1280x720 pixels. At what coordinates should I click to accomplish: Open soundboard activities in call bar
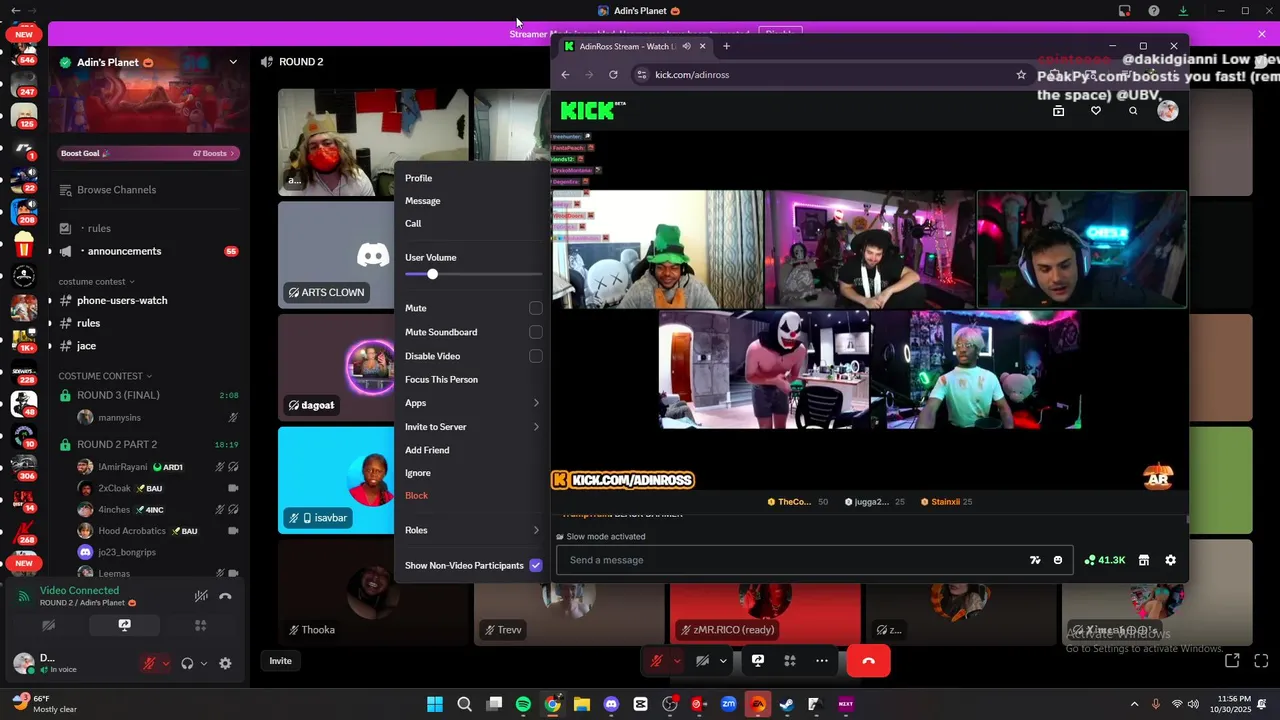[x=790, y=661]
